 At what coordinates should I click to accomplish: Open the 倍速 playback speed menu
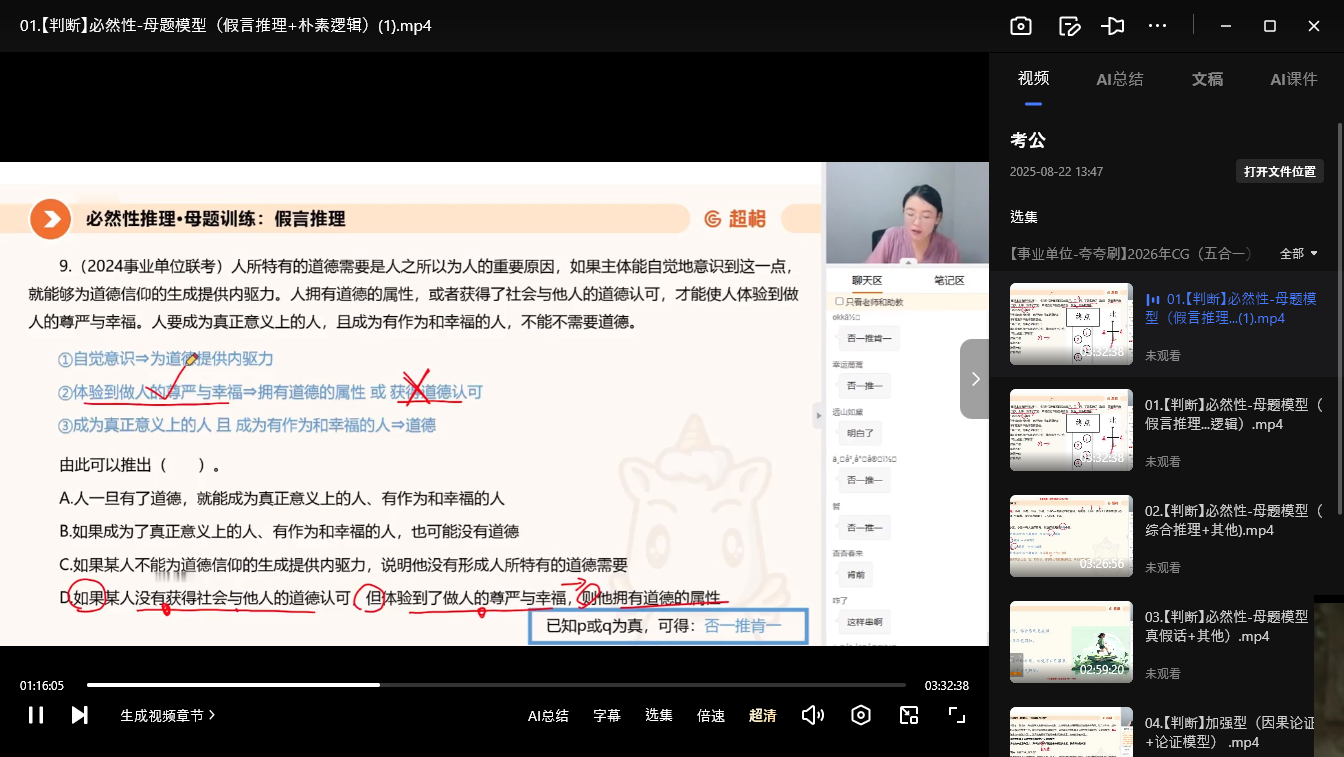pyautogui.click(x=711, y=715)
